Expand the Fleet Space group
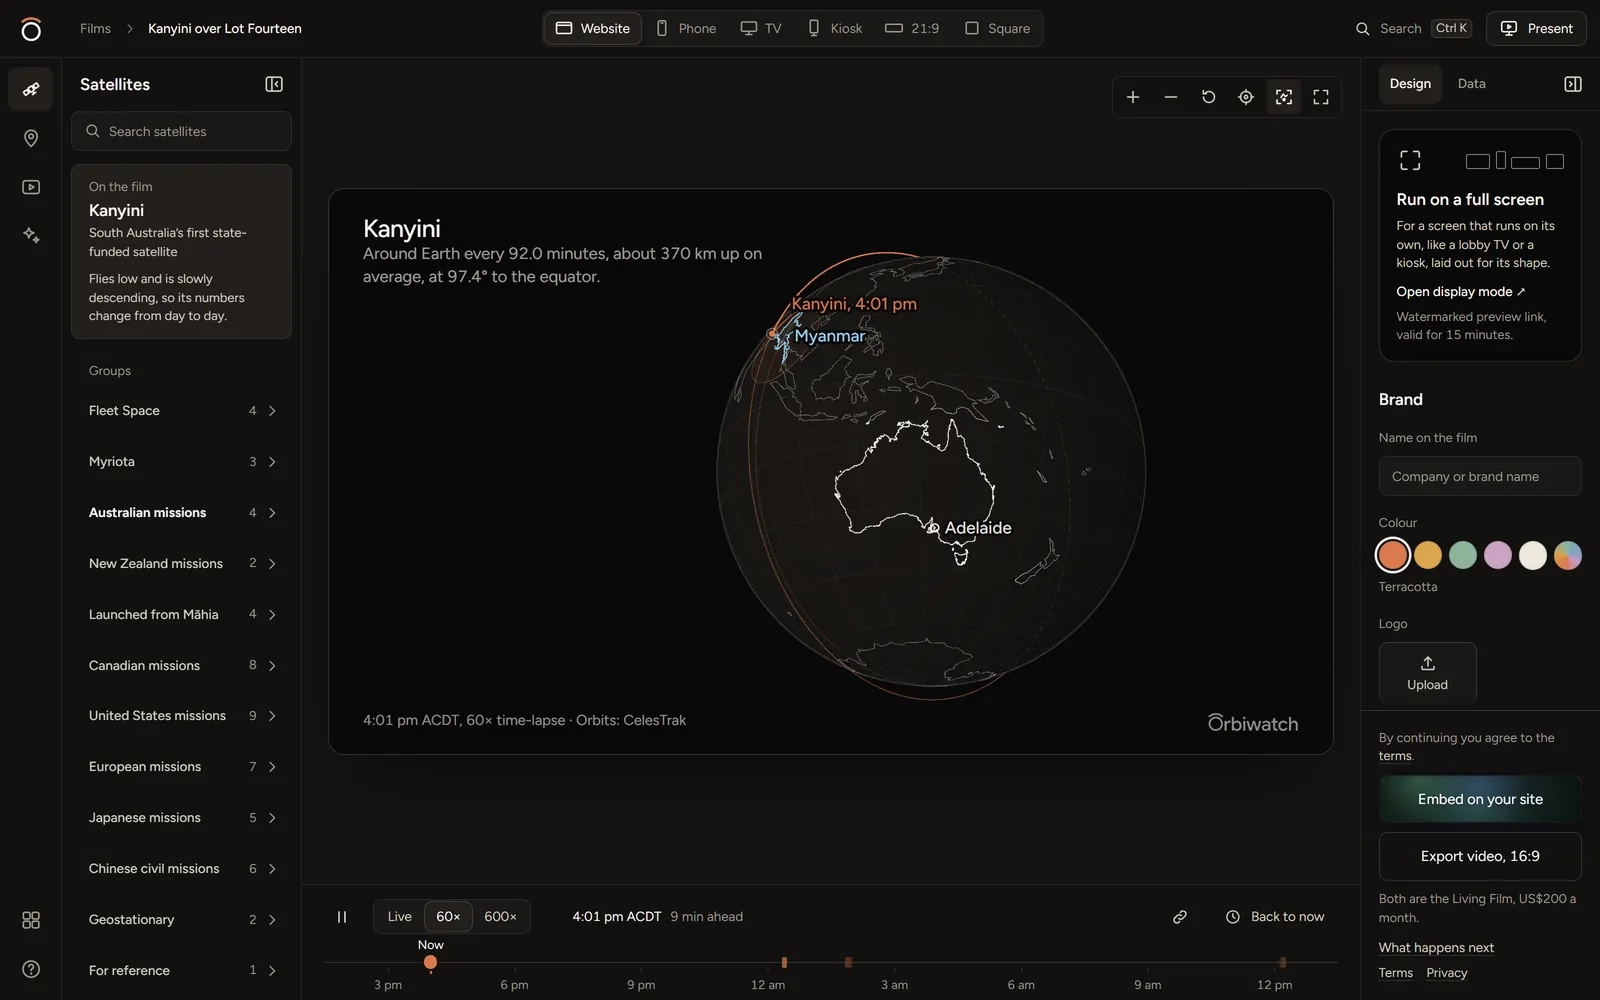Viewport: 1600px width, 1000px height. pyautogui.click(x=181, y=411)
